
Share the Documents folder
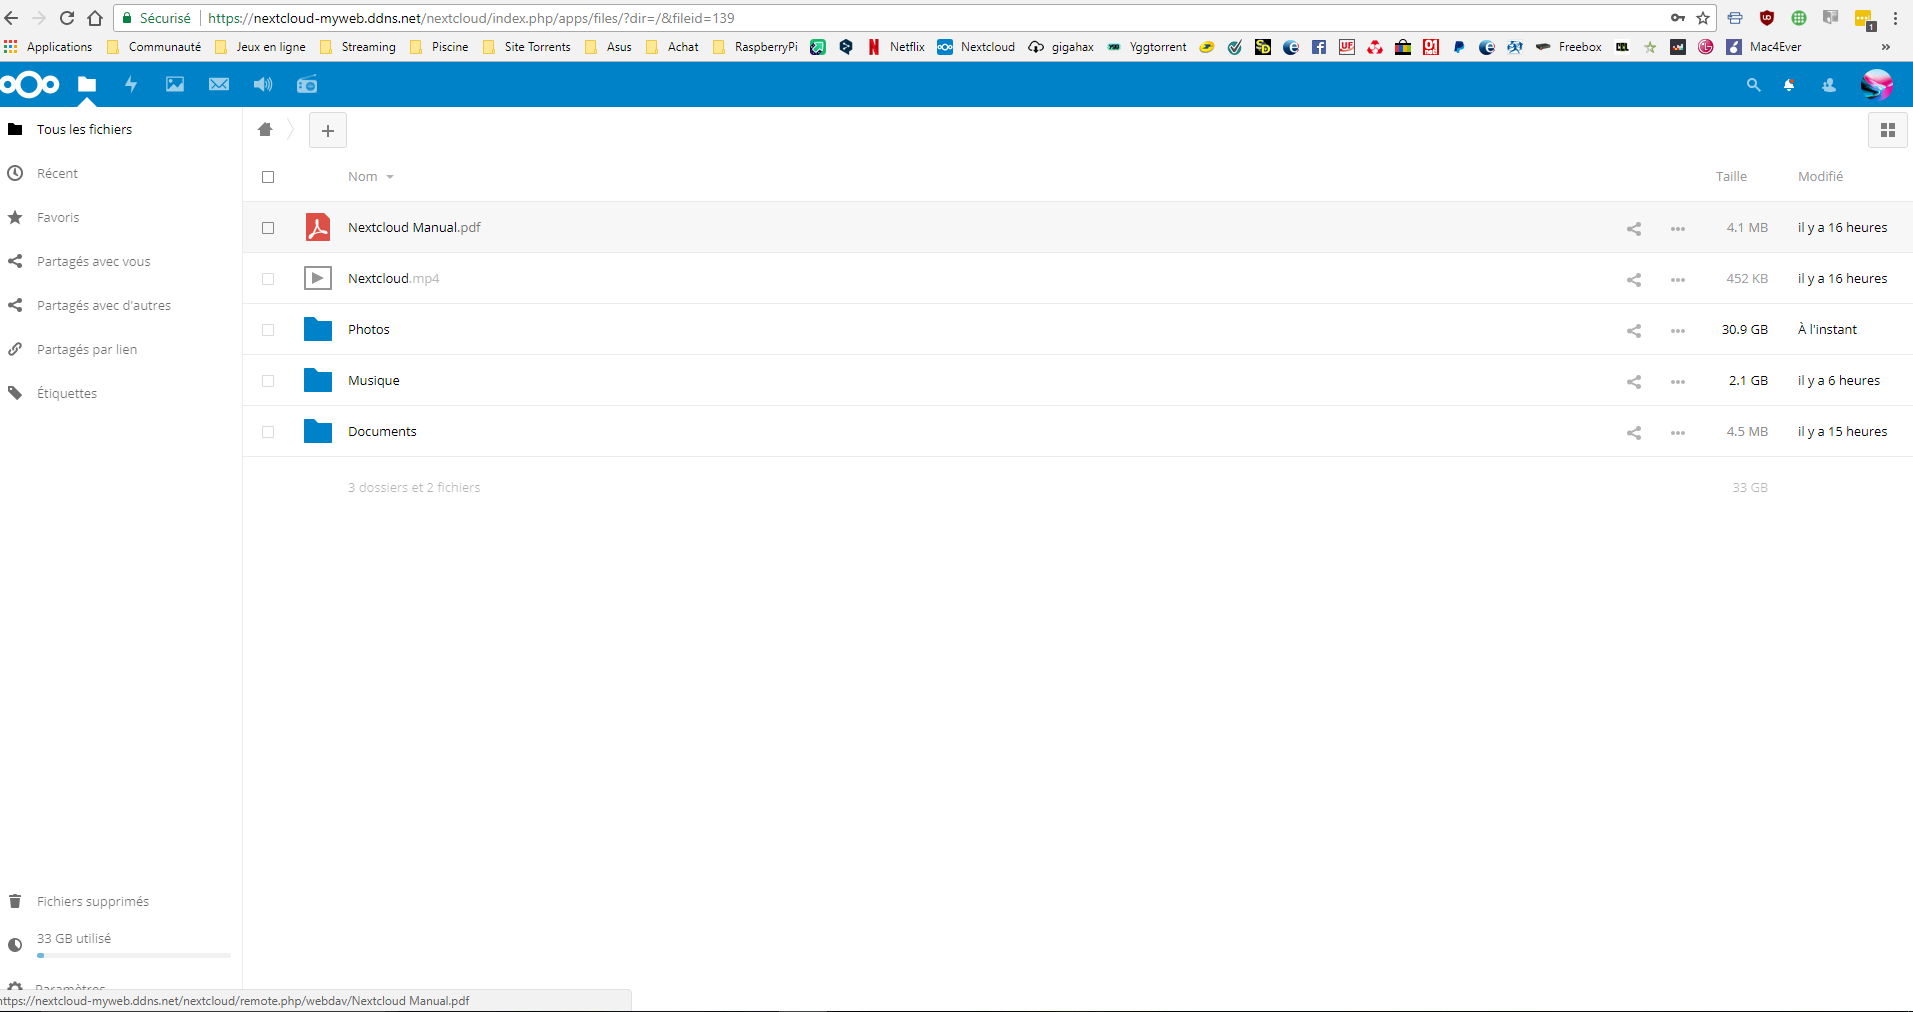pyautogui.click(x=1634, y=432)
